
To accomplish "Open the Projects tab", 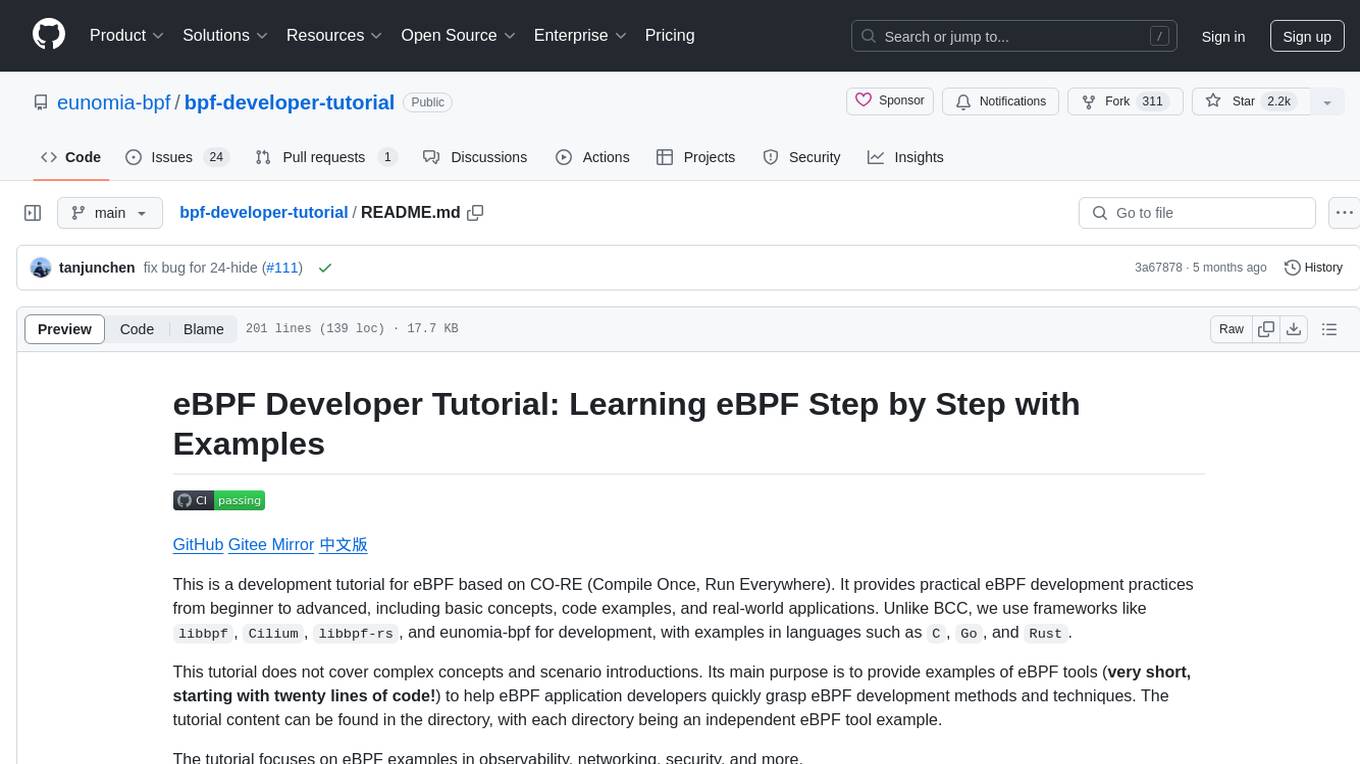I will tap(696, 157).
